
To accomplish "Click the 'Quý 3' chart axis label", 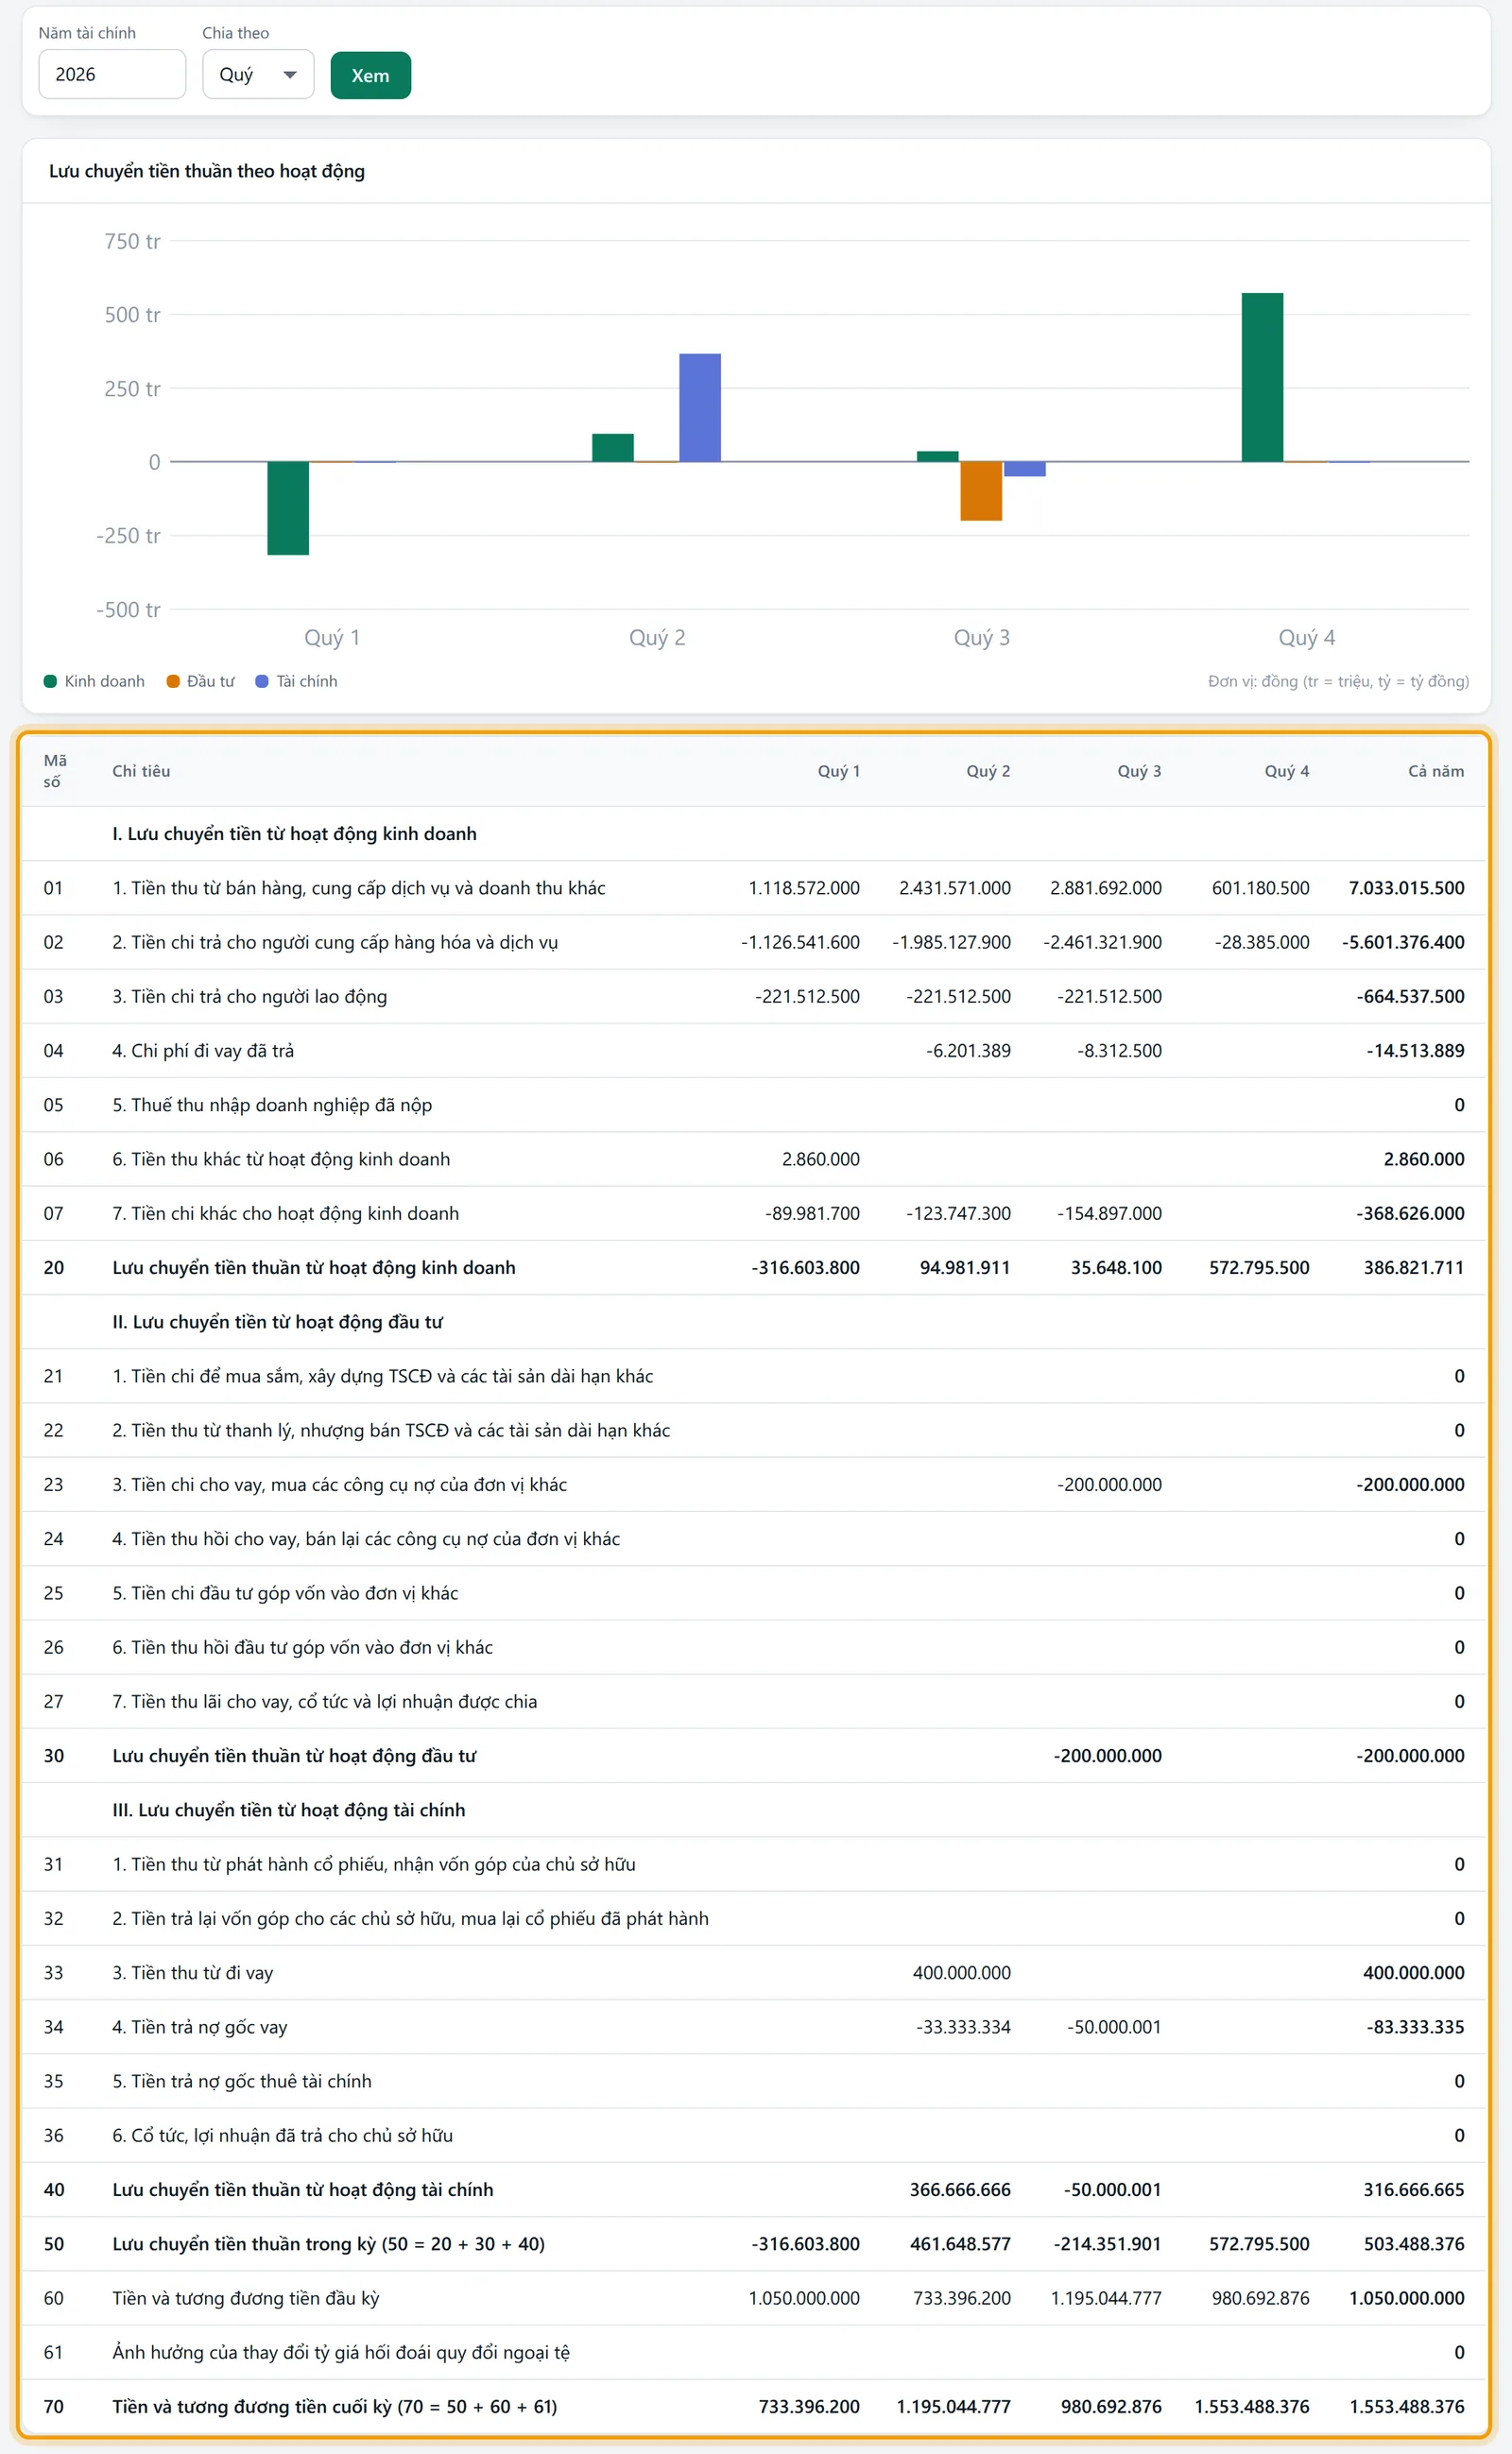I will point(981,637).
